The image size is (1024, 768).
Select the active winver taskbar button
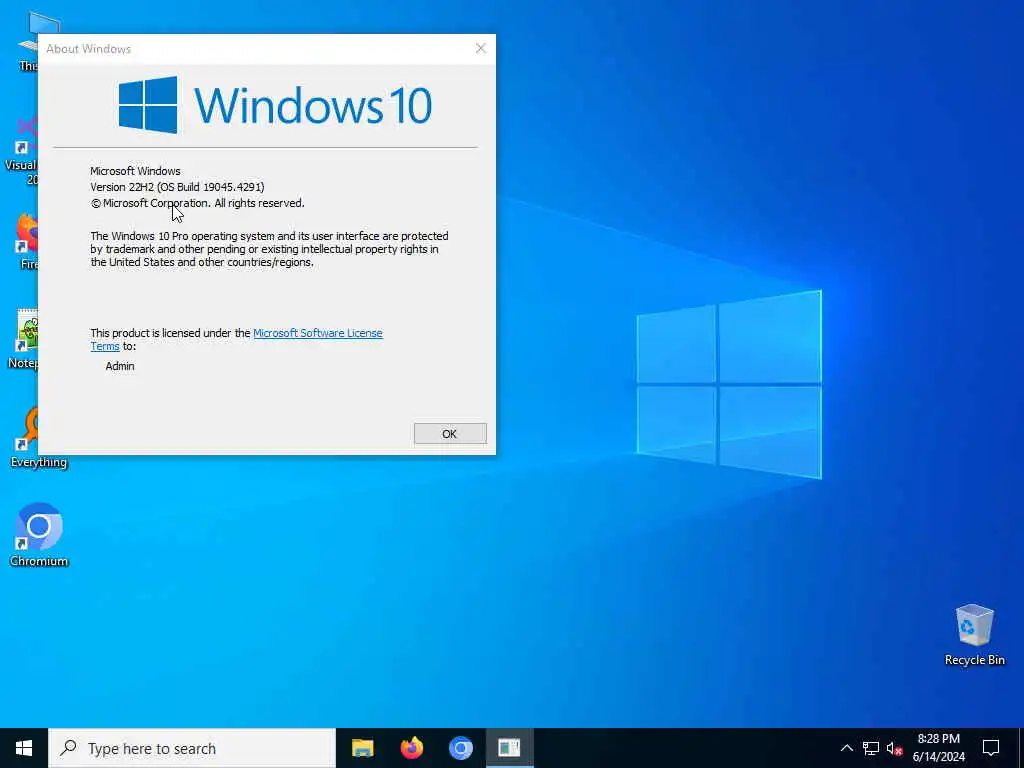click(509, 748)
